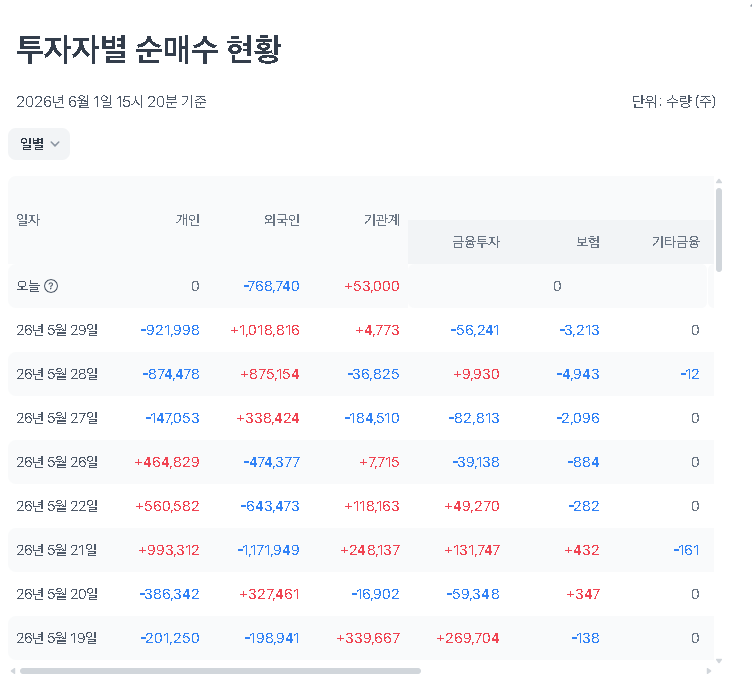
Task: Click the horizontal scrollbar left arrow
Action: pos(13,671)
